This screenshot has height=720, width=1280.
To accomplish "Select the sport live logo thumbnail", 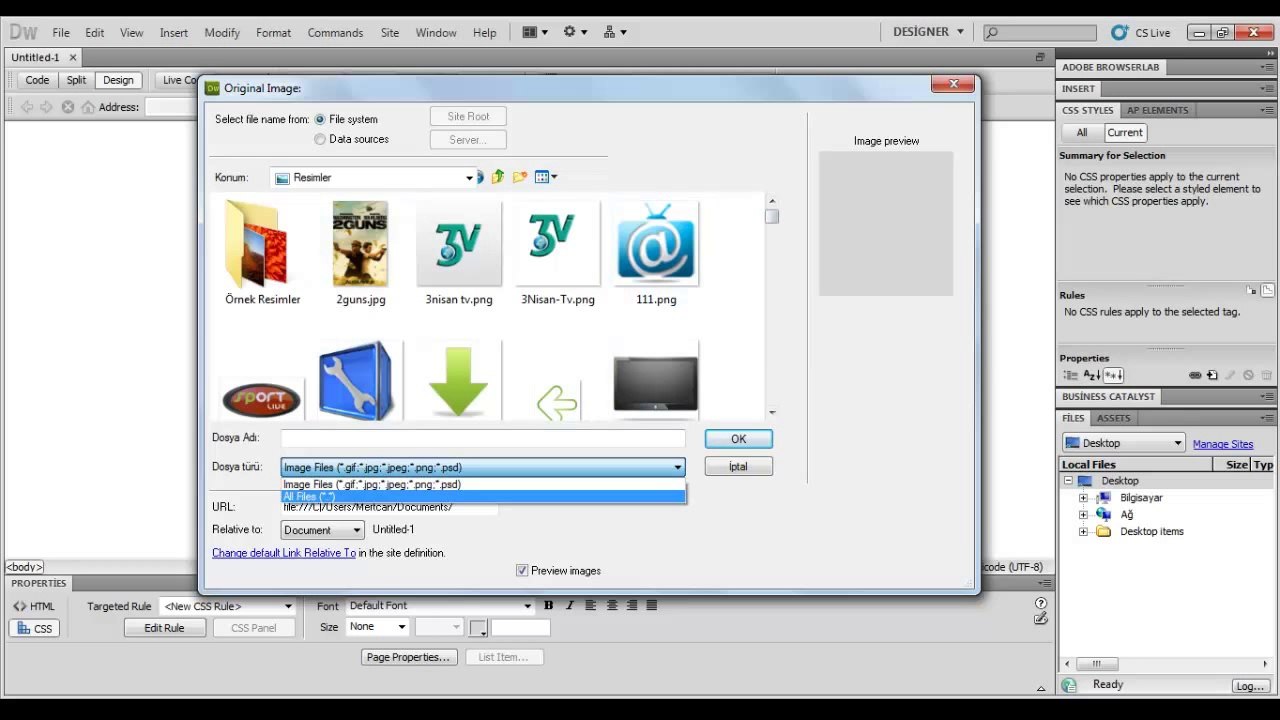I will [261, 399].
